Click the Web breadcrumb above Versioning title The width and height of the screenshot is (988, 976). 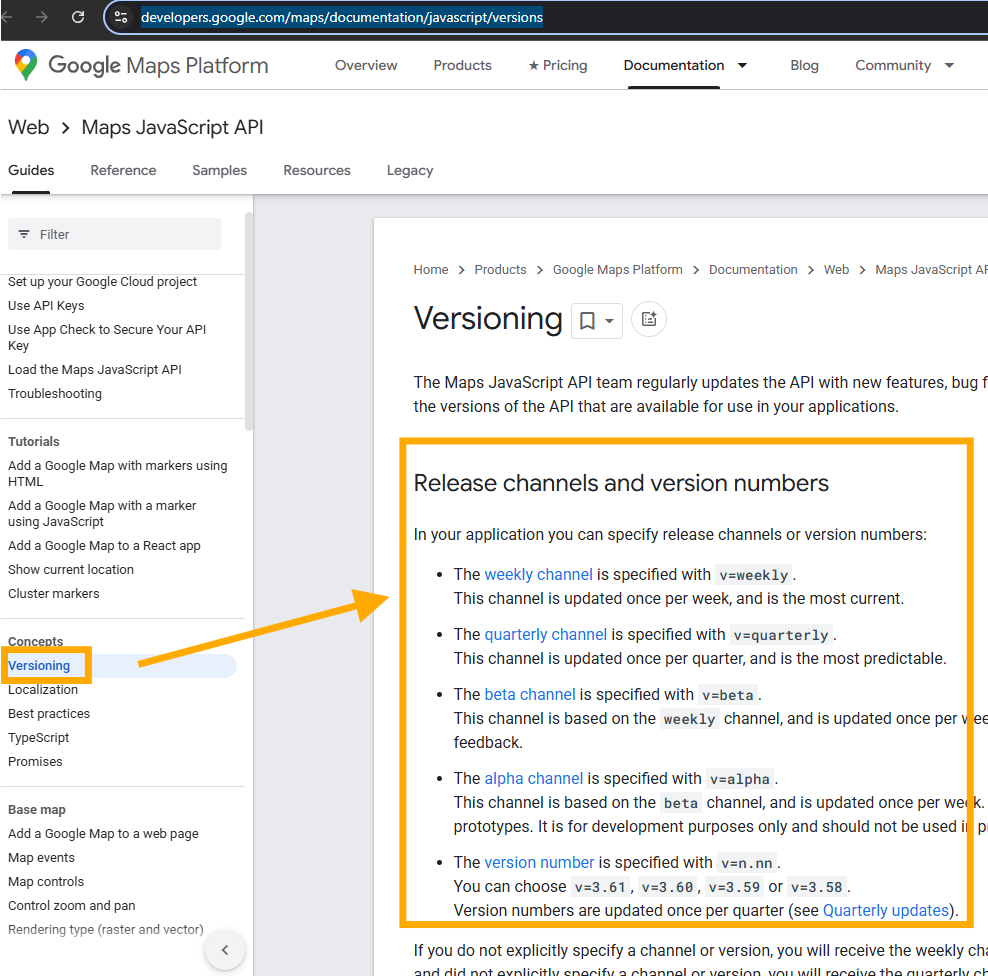(836, 270)
